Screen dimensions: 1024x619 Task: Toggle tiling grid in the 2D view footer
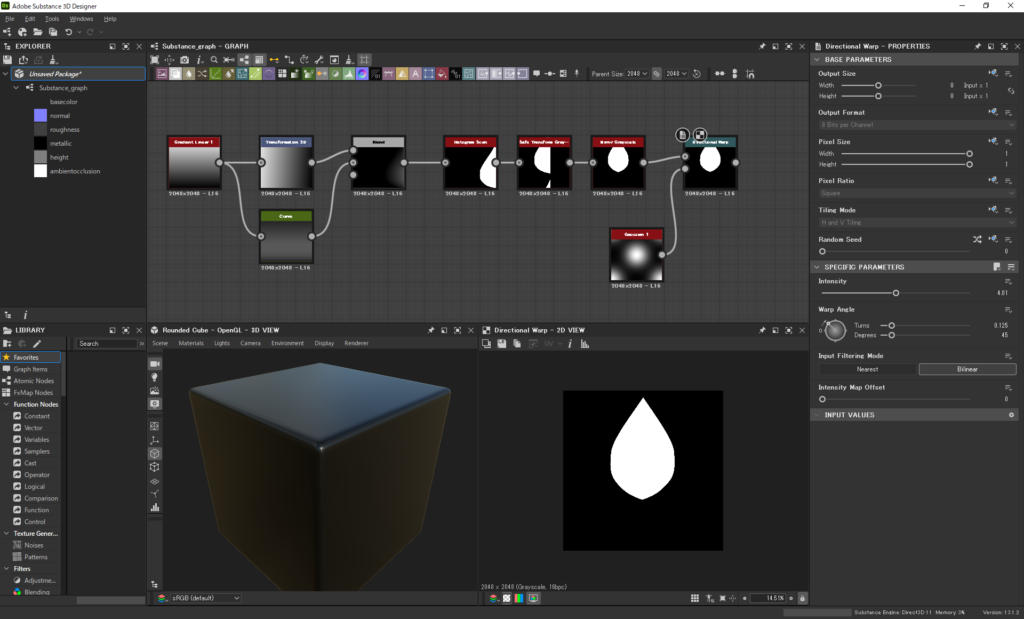point(695,598)
